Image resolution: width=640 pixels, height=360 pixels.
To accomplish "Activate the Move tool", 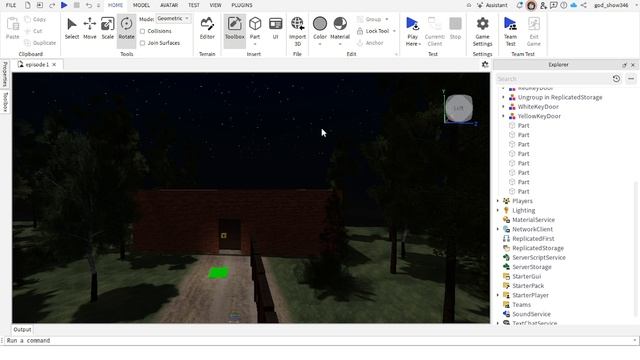I will [90, 28].
